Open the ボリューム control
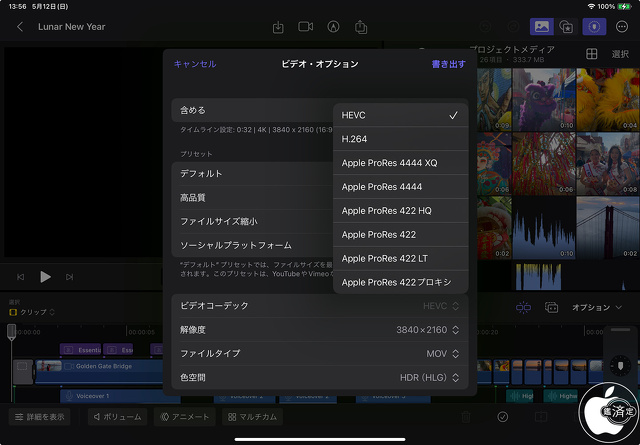Image resolution: width=640 pixels, height=445 pixels. click(x=118, y=417)
